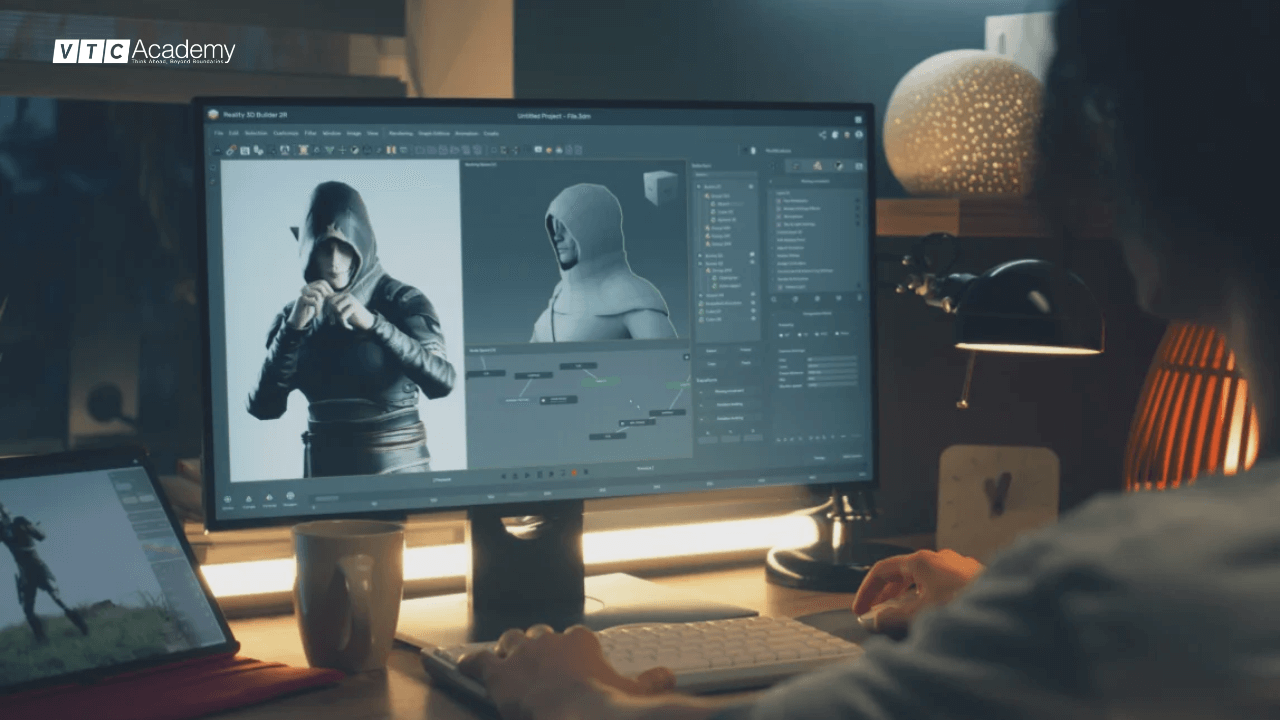Expand the first row under the Transform section

(x=728, y=391)
